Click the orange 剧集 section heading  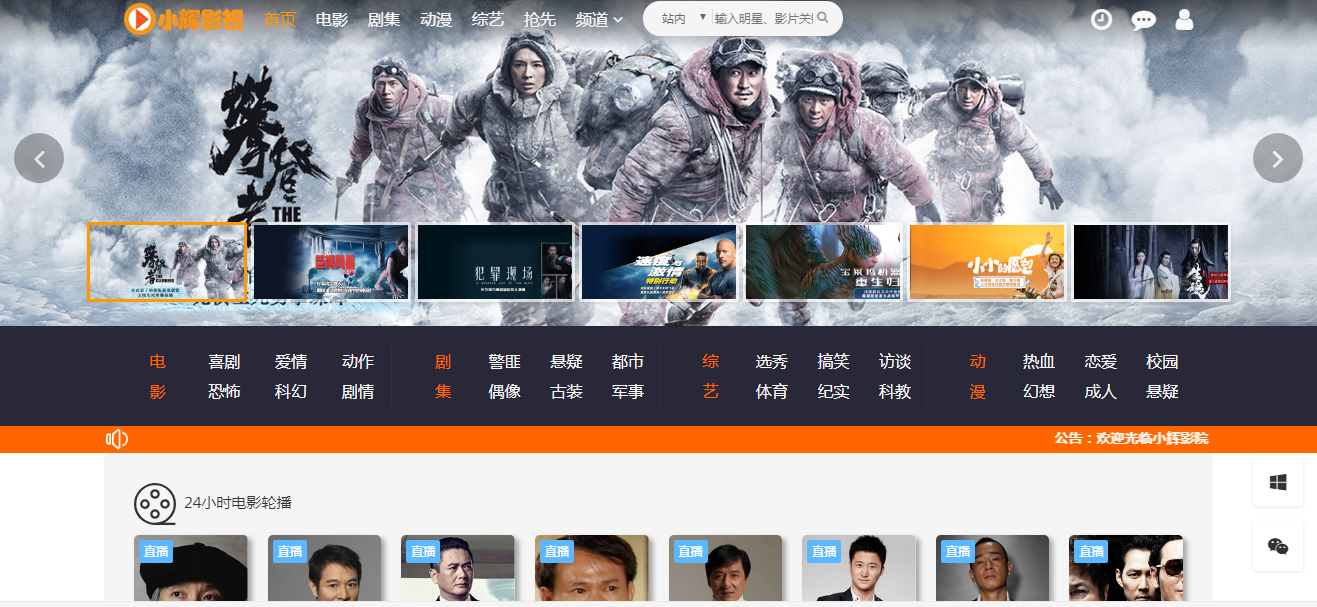tap(443, 377)
